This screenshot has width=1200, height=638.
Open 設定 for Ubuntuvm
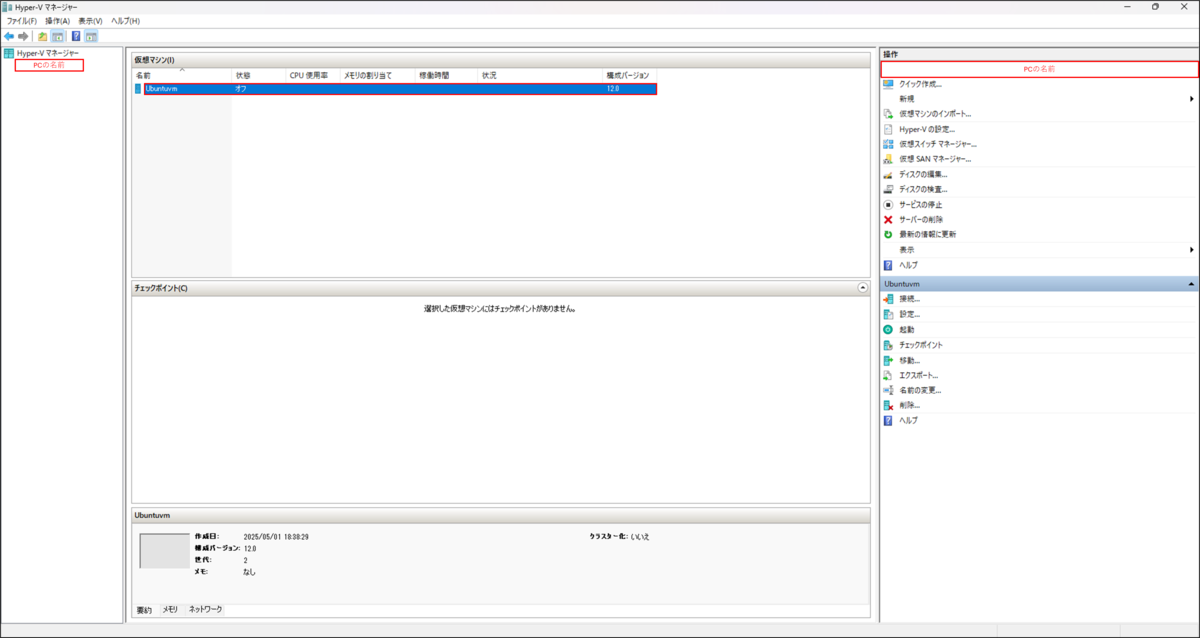[x=909, y=314]
